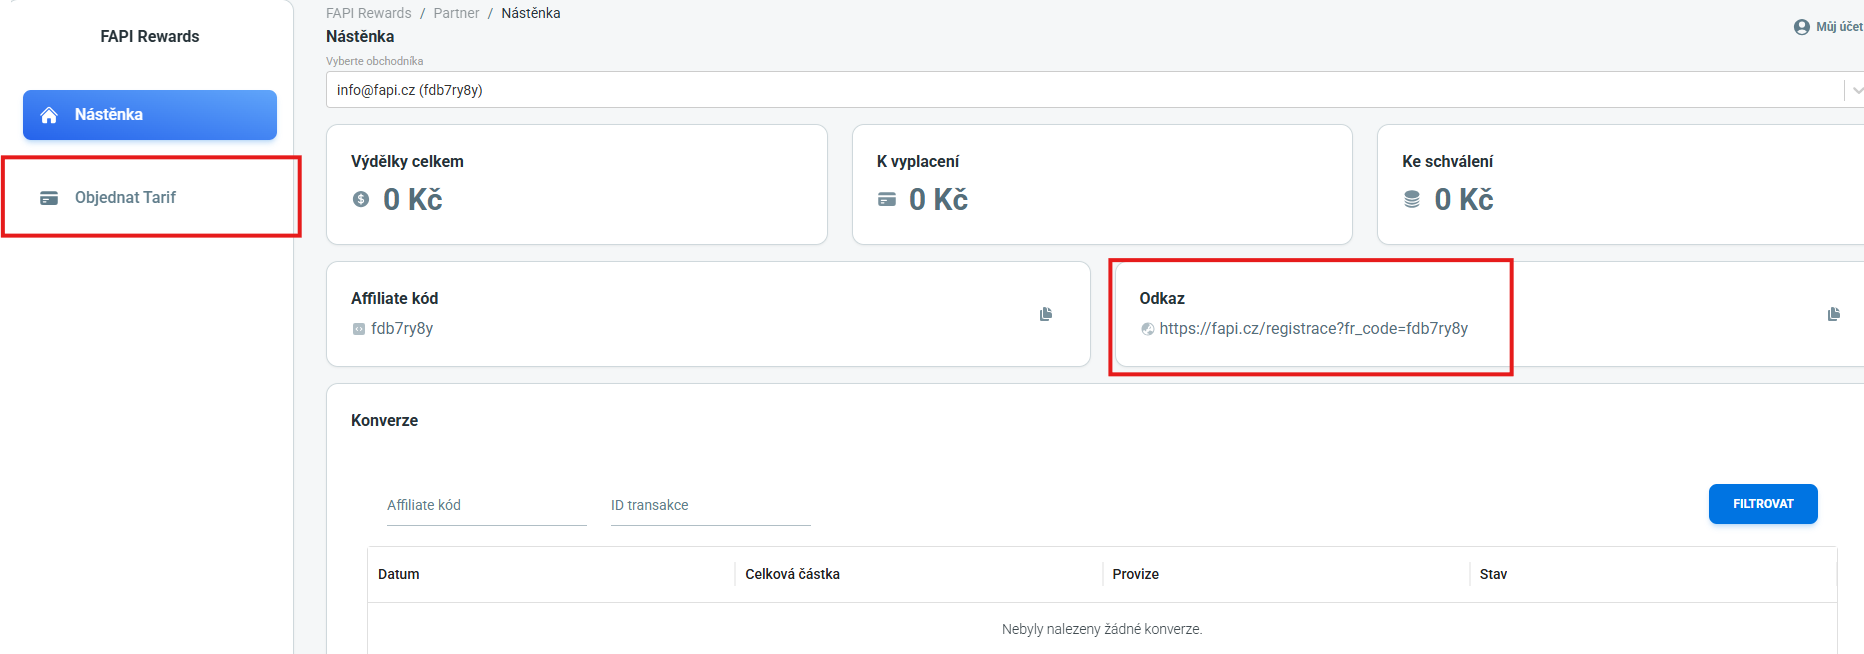Click the user avatar icon
This screenshot has width=1864, height=654.
tap(1802, 27)
